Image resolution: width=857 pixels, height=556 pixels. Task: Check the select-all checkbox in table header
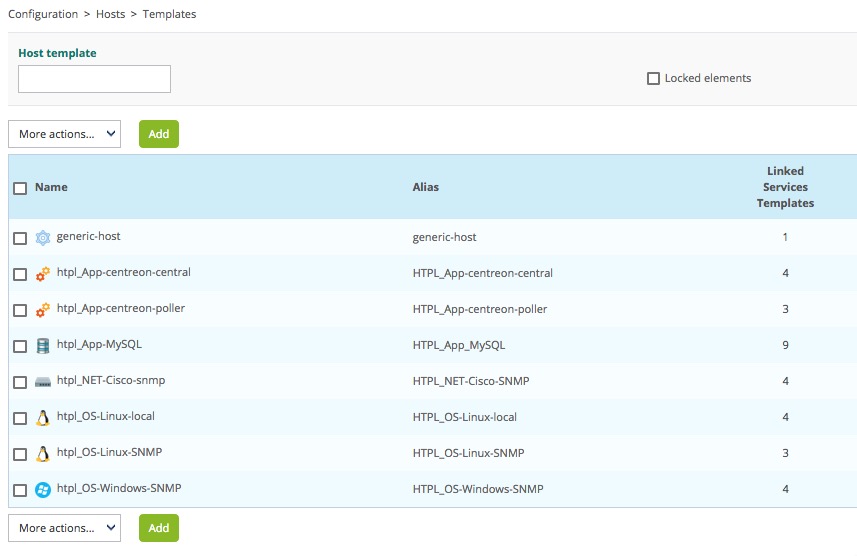tap(20, 188)
